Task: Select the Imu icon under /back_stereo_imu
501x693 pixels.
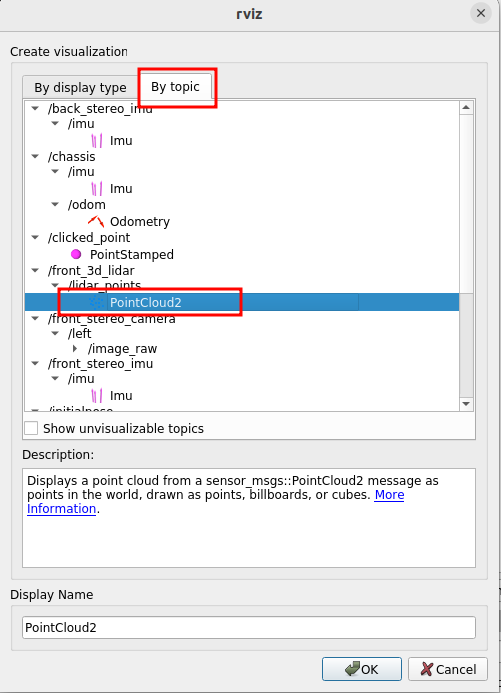Action: click(x=97, y=141)
